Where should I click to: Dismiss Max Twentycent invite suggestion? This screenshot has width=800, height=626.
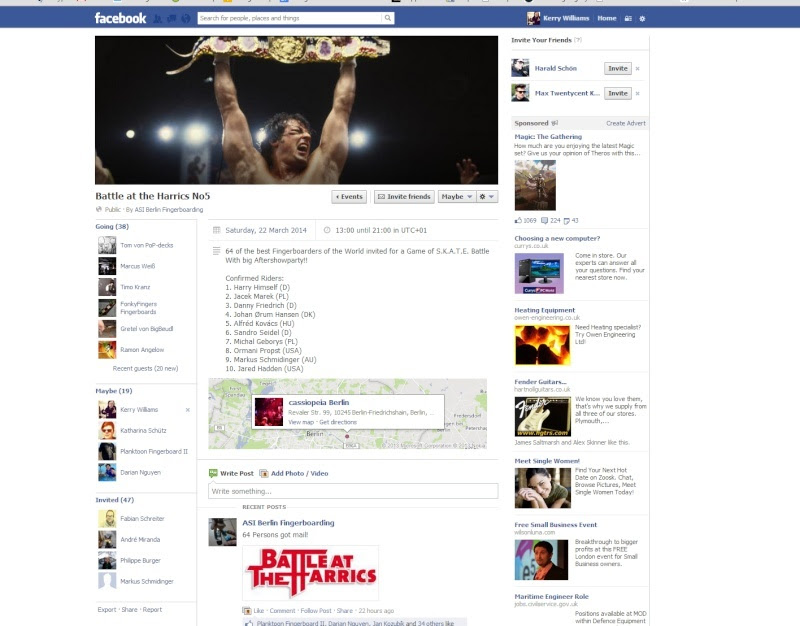point(637,93)
